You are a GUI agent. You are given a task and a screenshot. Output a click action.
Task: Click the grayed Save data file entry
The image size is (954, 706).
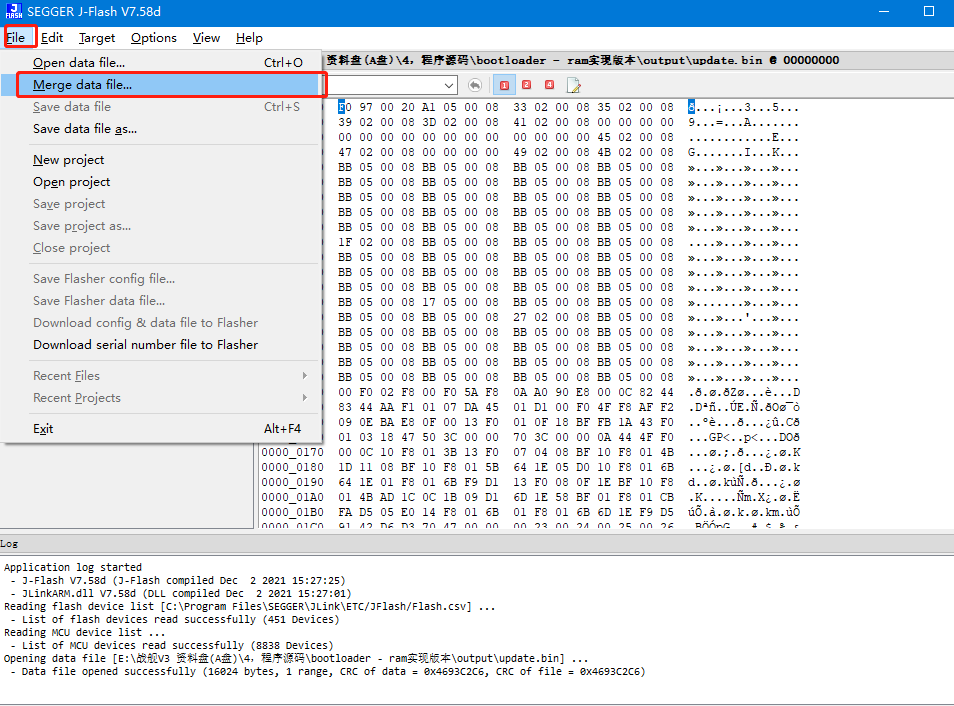[x=161, y=107]
